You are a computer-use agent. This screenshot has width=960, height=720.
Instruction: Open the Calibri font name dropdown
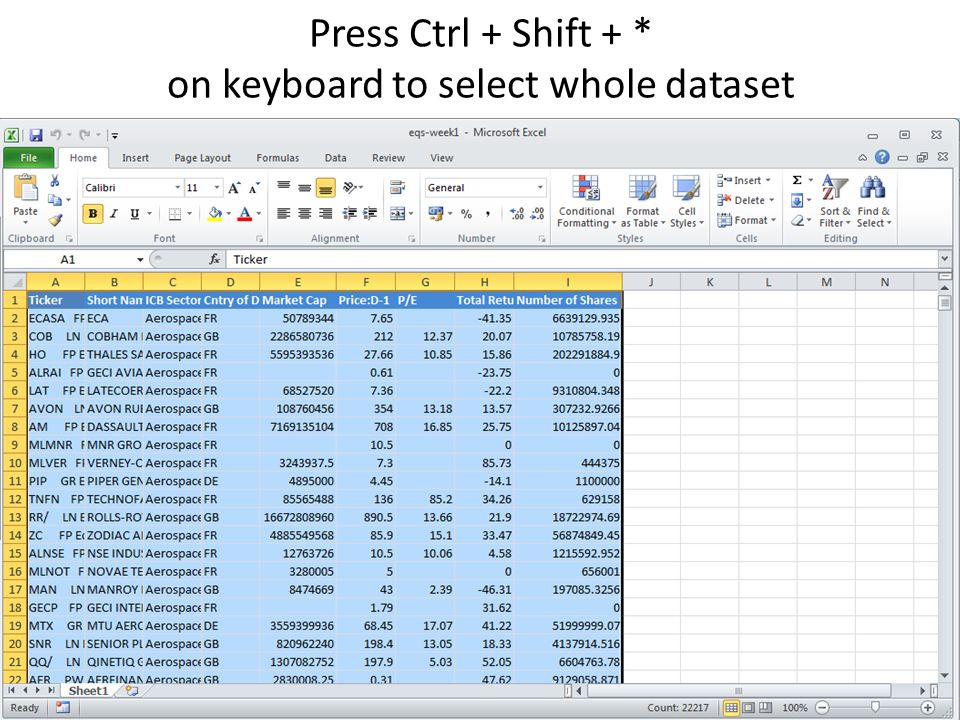coord(178,187)
